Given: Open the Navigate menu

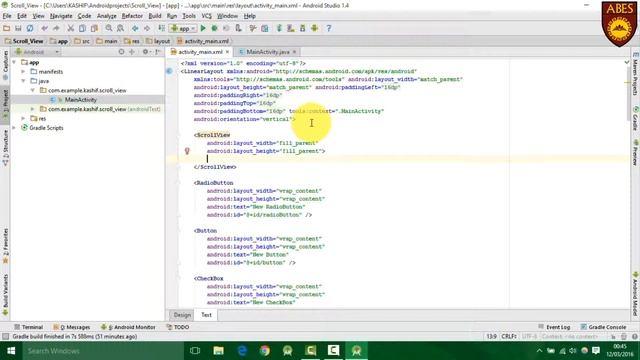Looking at the screenshot, I should click(61, 16).
